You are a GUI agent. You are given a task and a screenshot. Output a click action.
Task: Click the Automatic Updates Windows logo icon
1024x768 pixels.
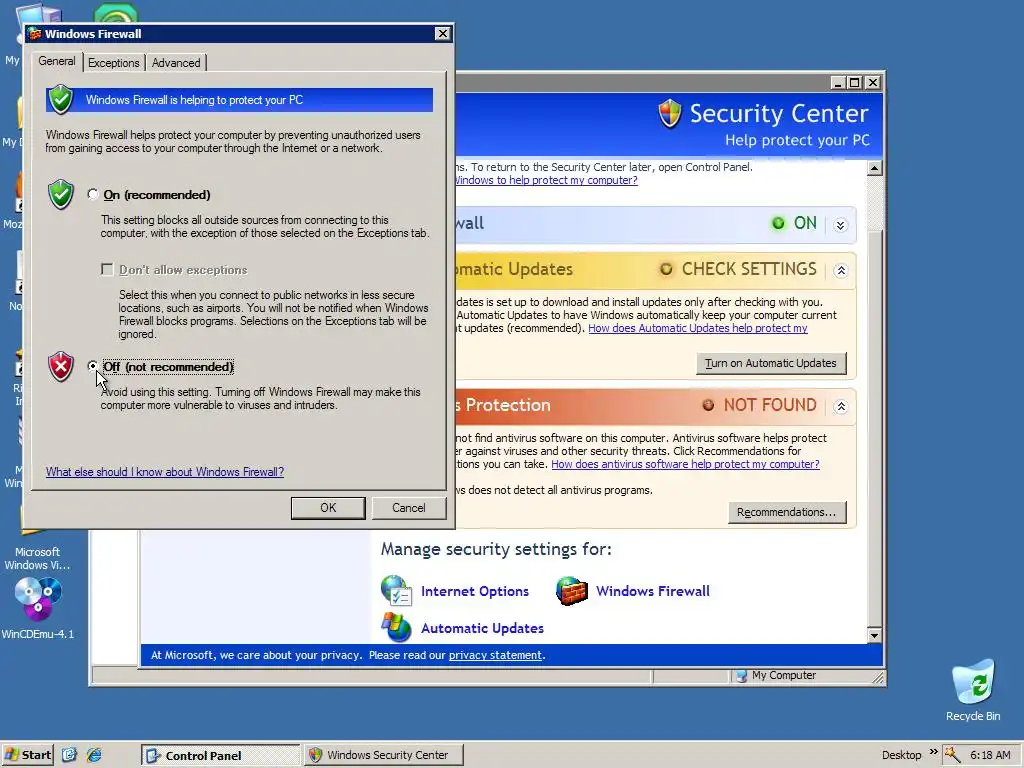(x=396, y=628)
